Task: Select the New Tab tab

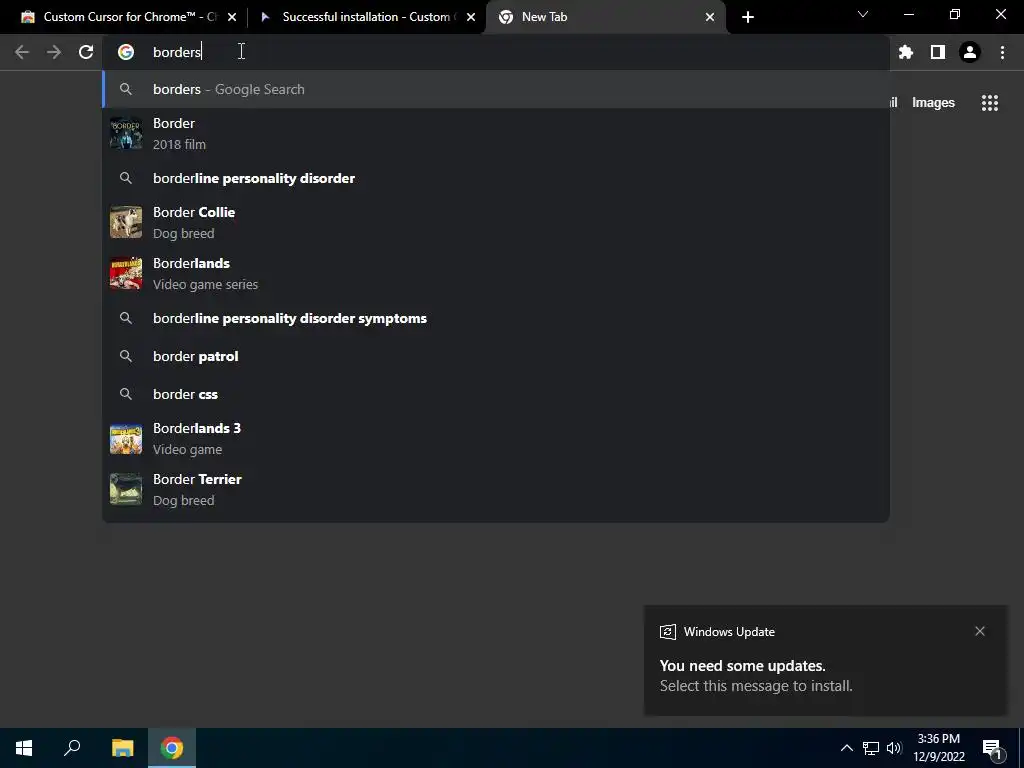Action: [605, 17]
